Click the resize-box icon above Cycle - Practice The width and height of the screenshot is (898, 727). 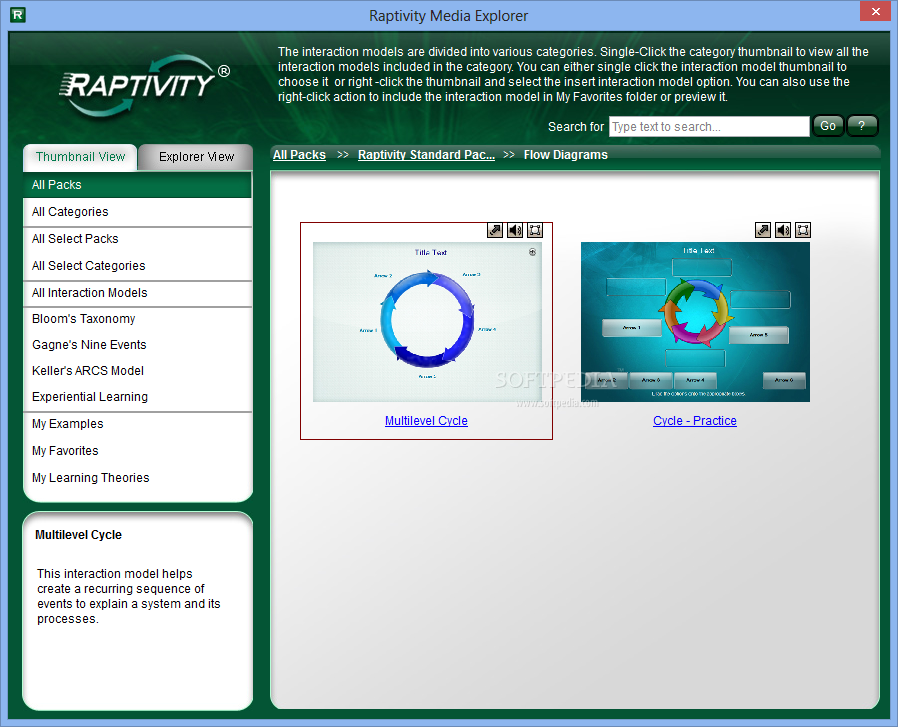803,230
